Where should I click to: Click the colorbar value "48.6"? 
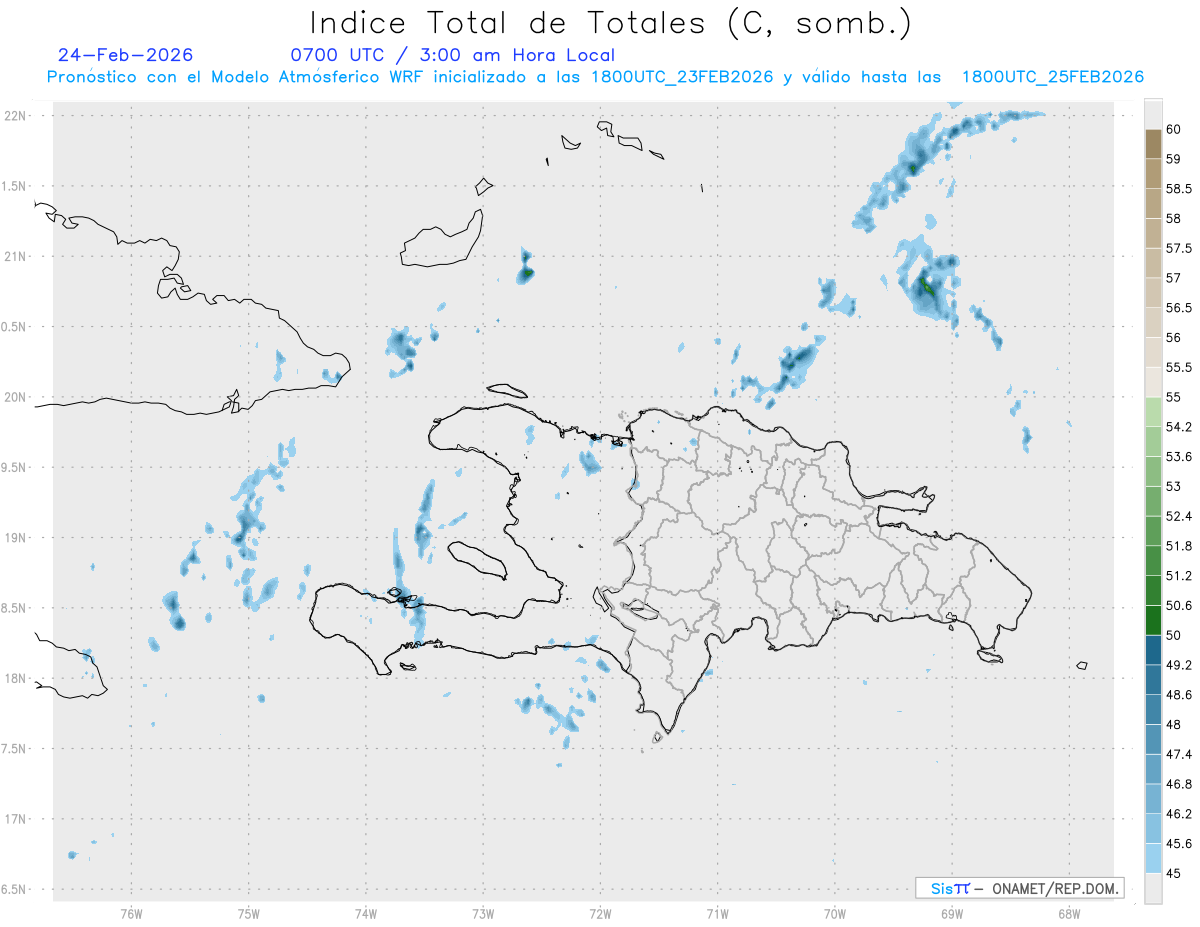point(1178,695)
